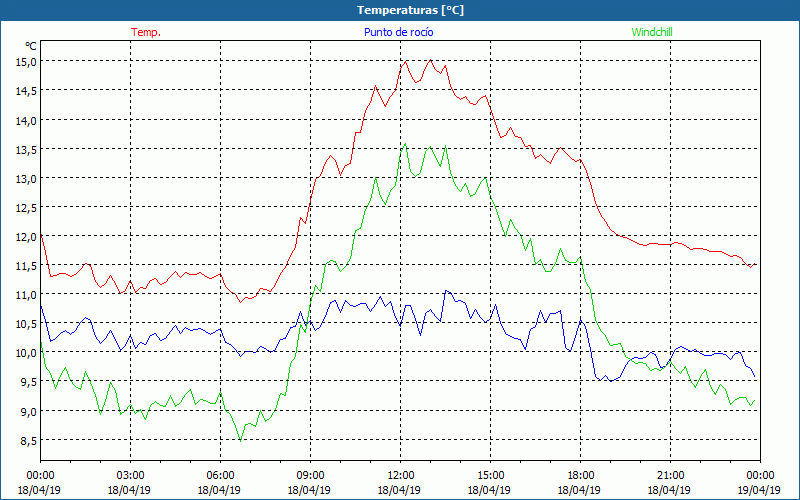Click the '14,0' y-axis value
800x500 pixels.
(27, 120)
